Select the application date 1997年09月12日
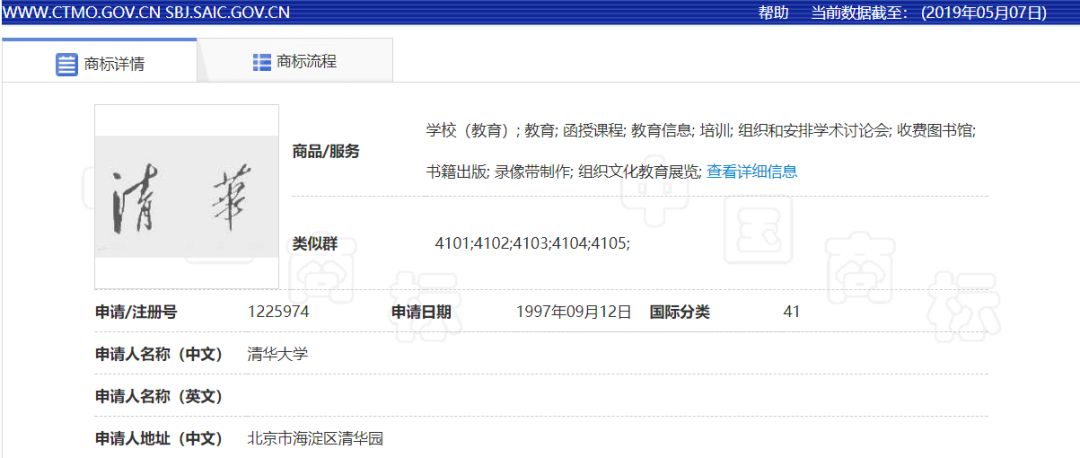Viewport: 1080px width, 458px height. pyautogui.click(x=574, y=312)
